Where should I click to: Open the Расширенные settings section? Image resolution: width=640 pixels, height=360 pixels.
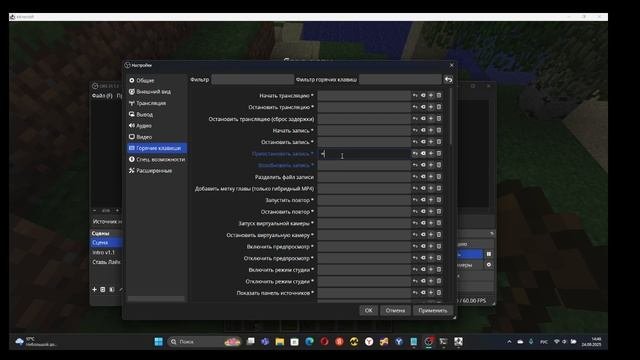(x=156, y=171)
